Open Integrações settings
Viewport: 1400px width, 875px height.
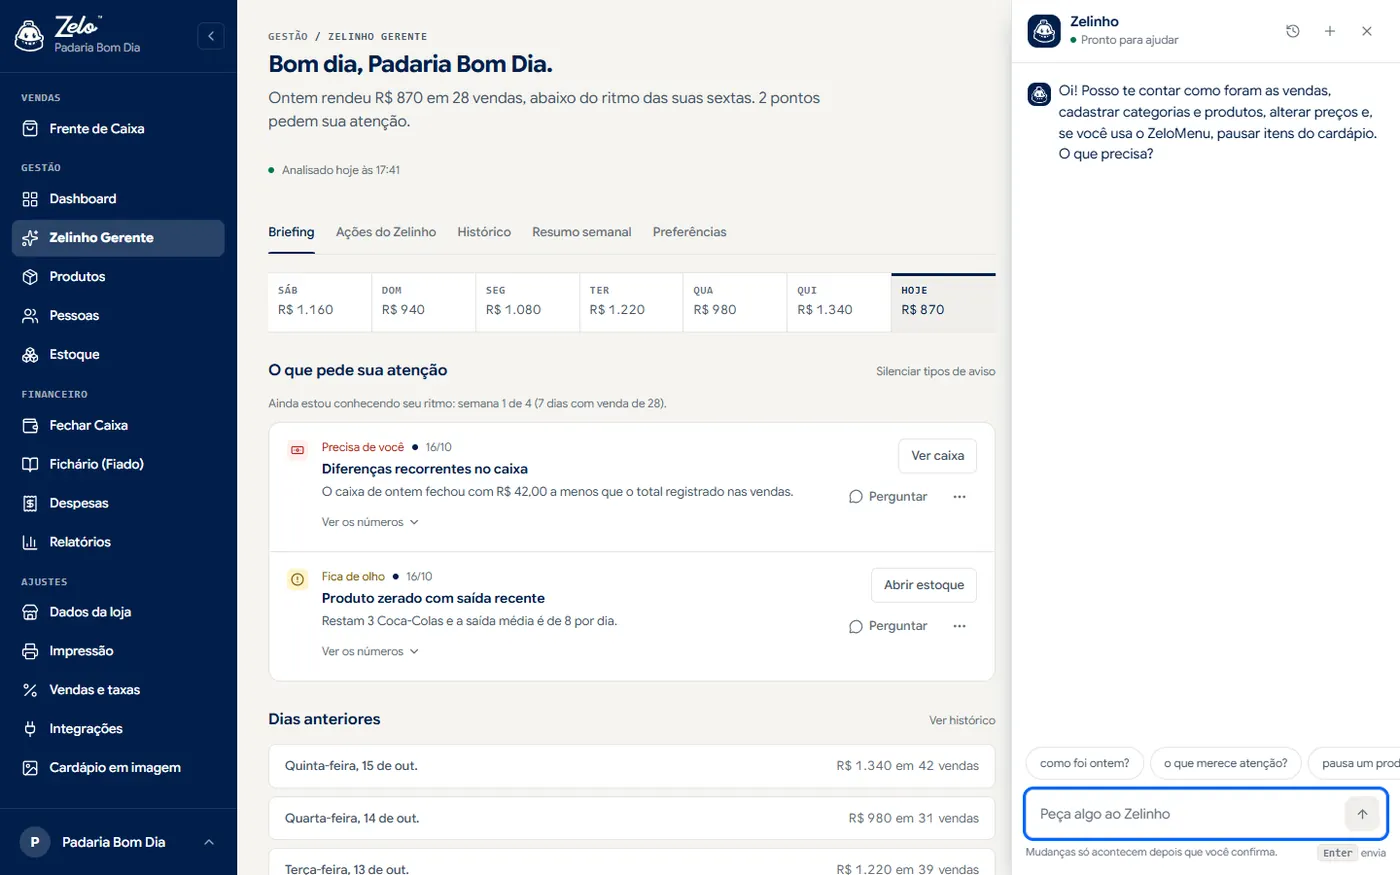click(118, 730)
